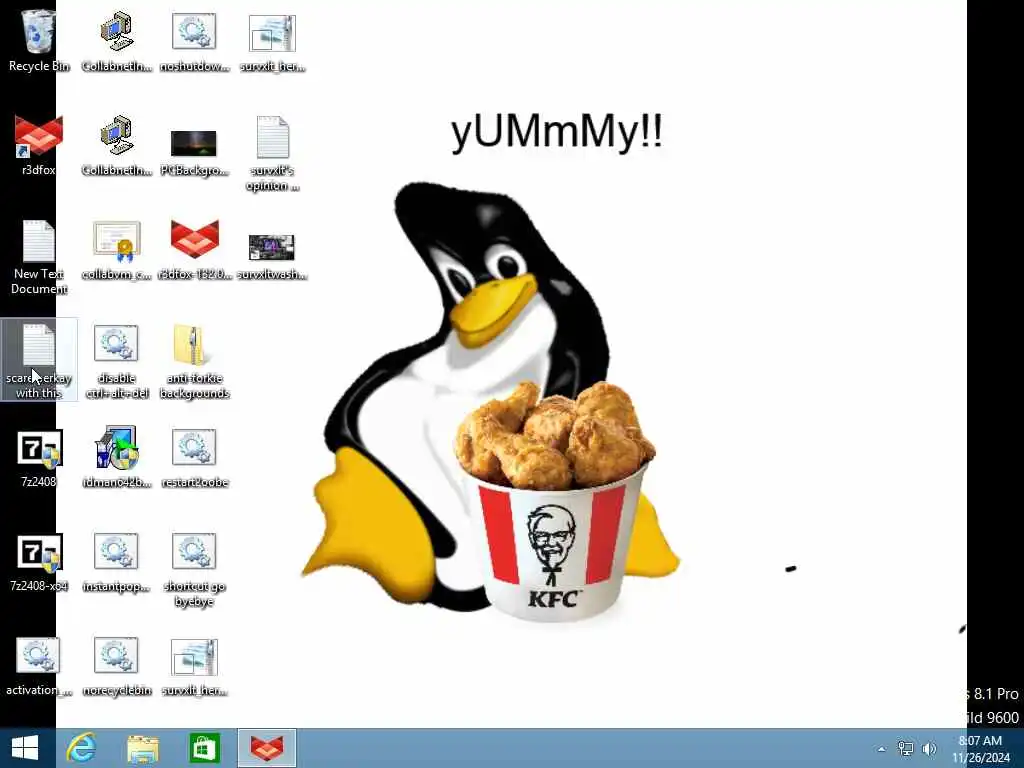
Task: Select the r3dfox-132.0... installer icon
Action: coord(194,249)
